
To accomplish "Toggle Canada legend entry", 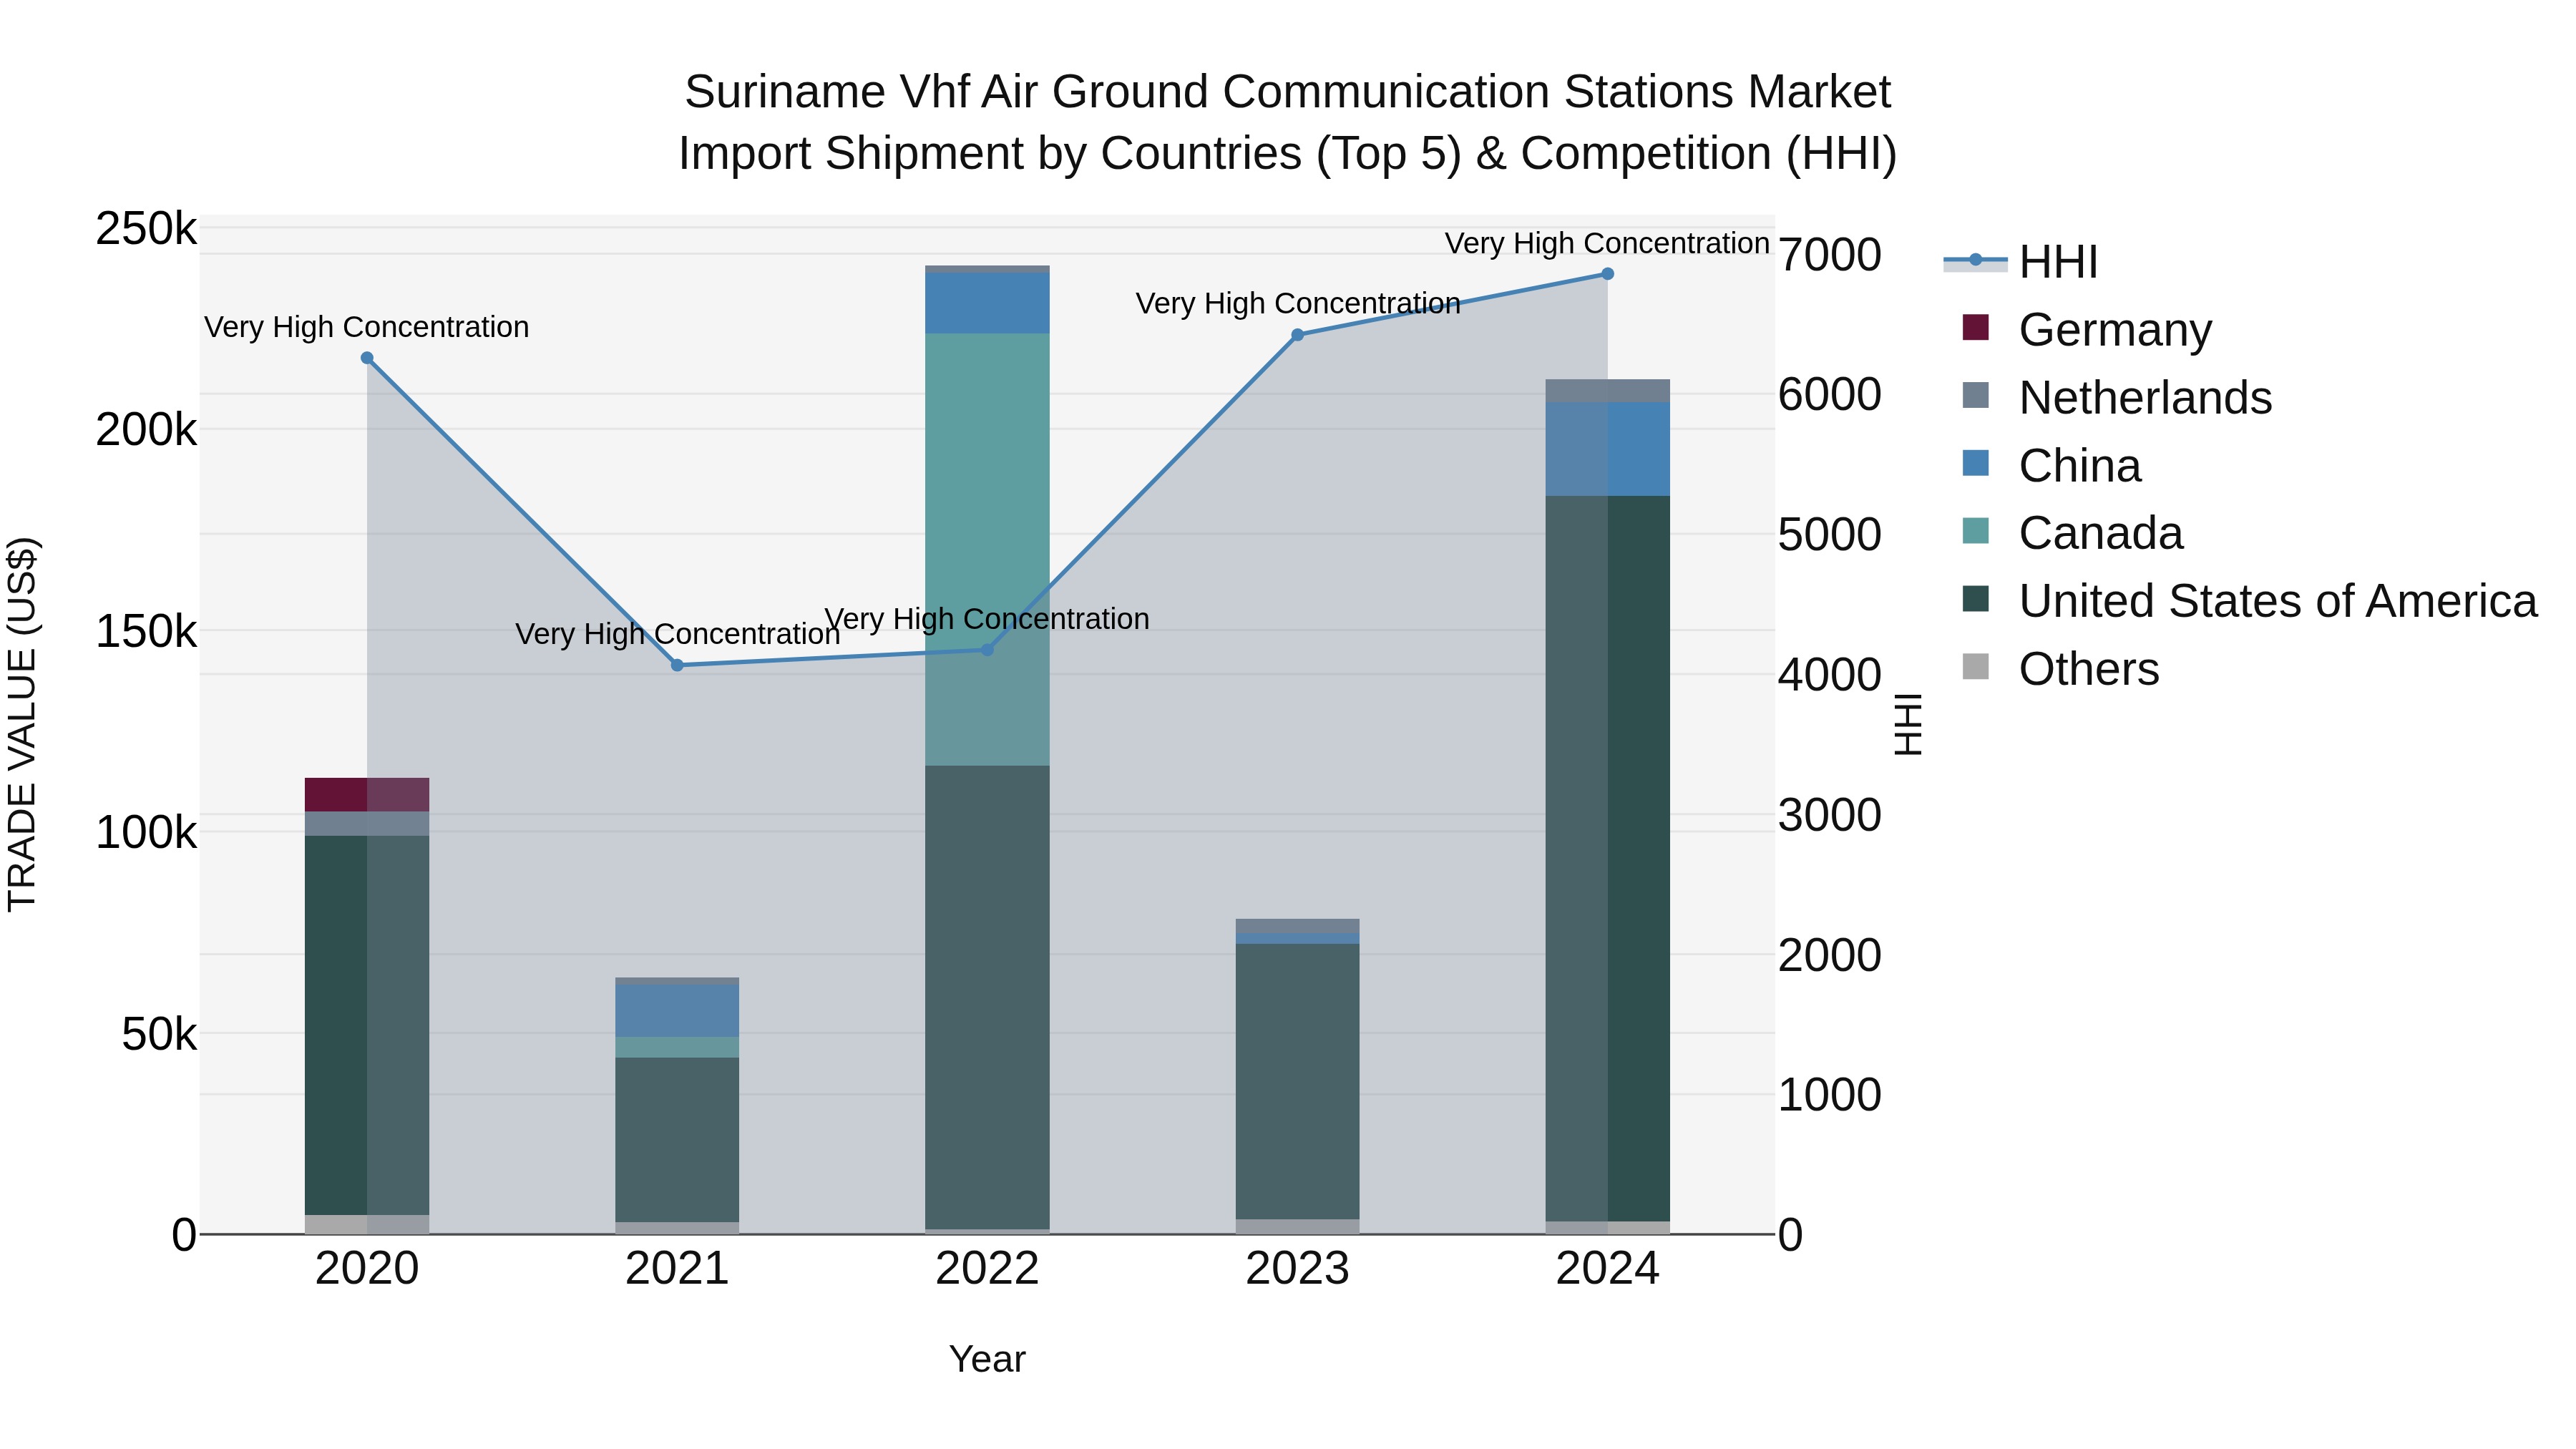I will click(x=2073, y=532).
